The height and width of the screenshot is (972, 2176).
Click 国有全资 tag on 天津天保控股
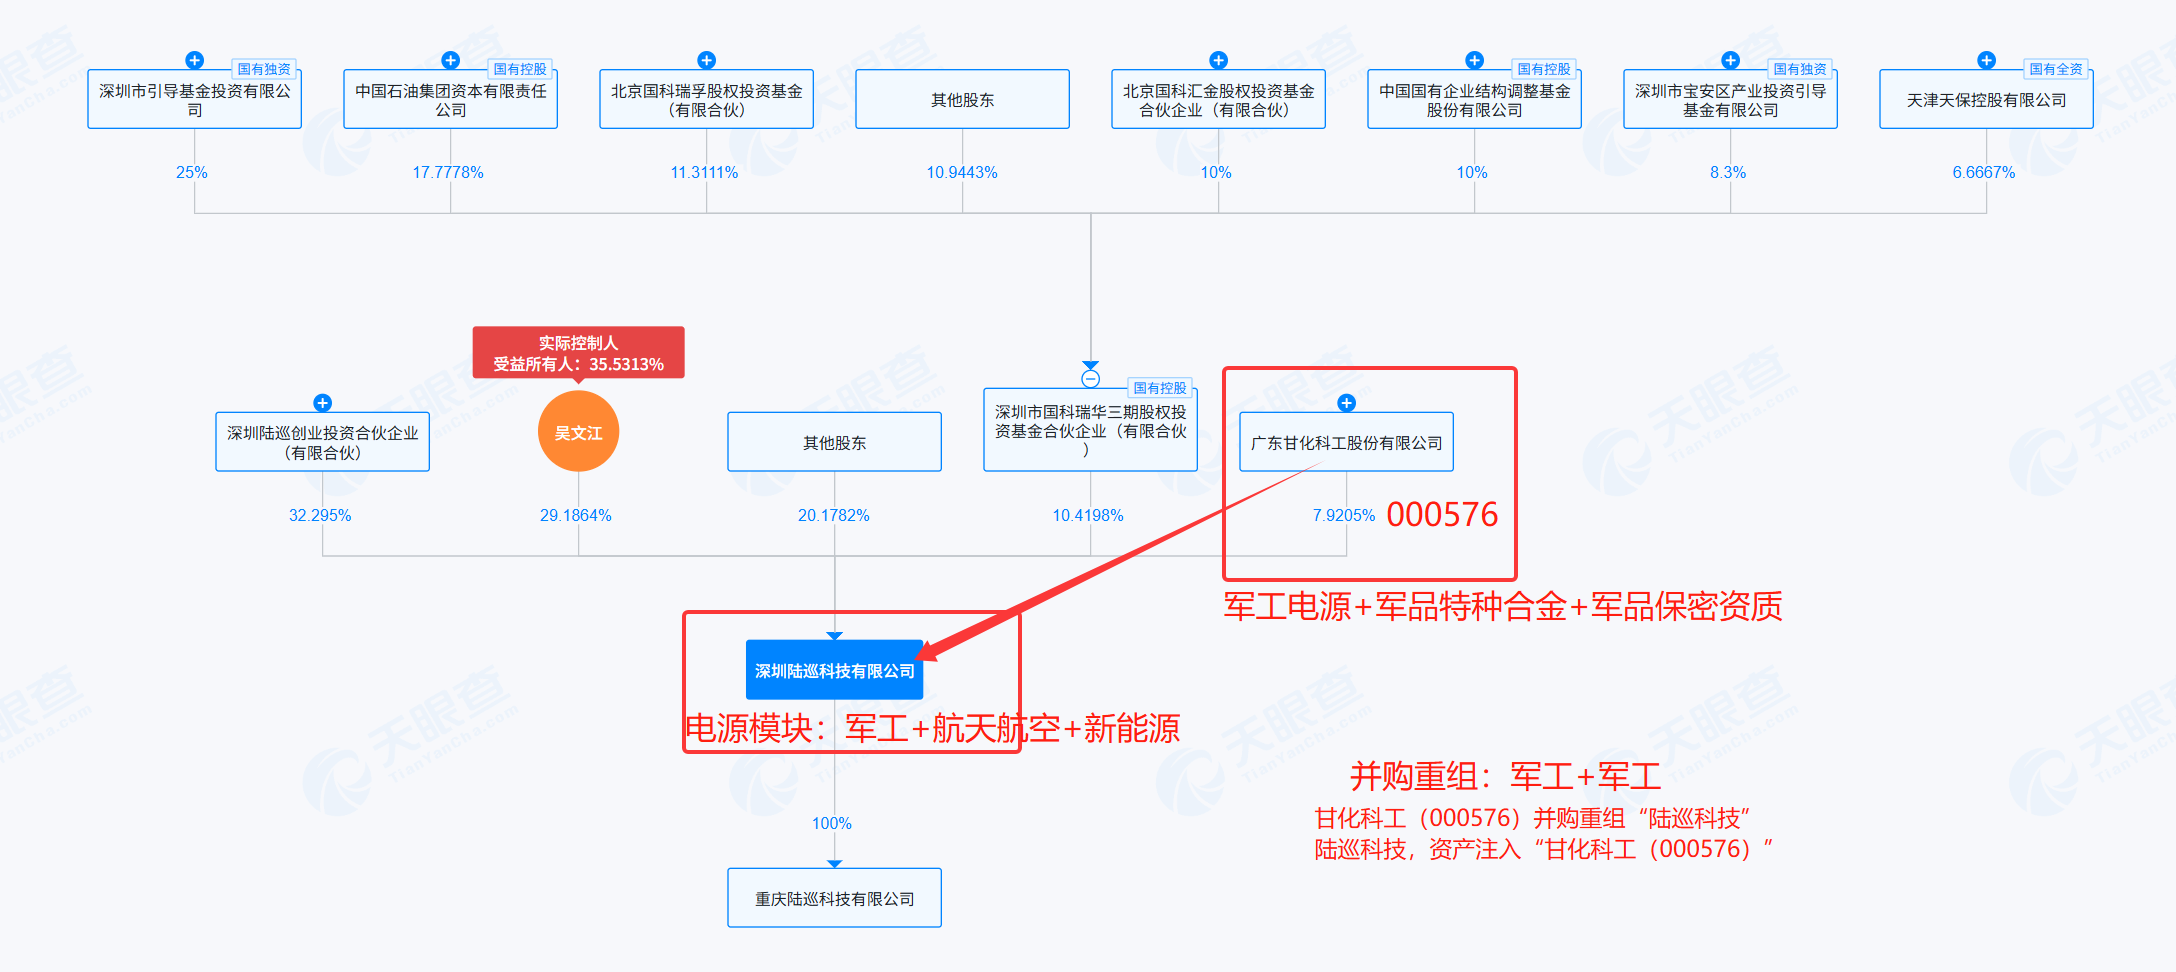point(2056,69)
